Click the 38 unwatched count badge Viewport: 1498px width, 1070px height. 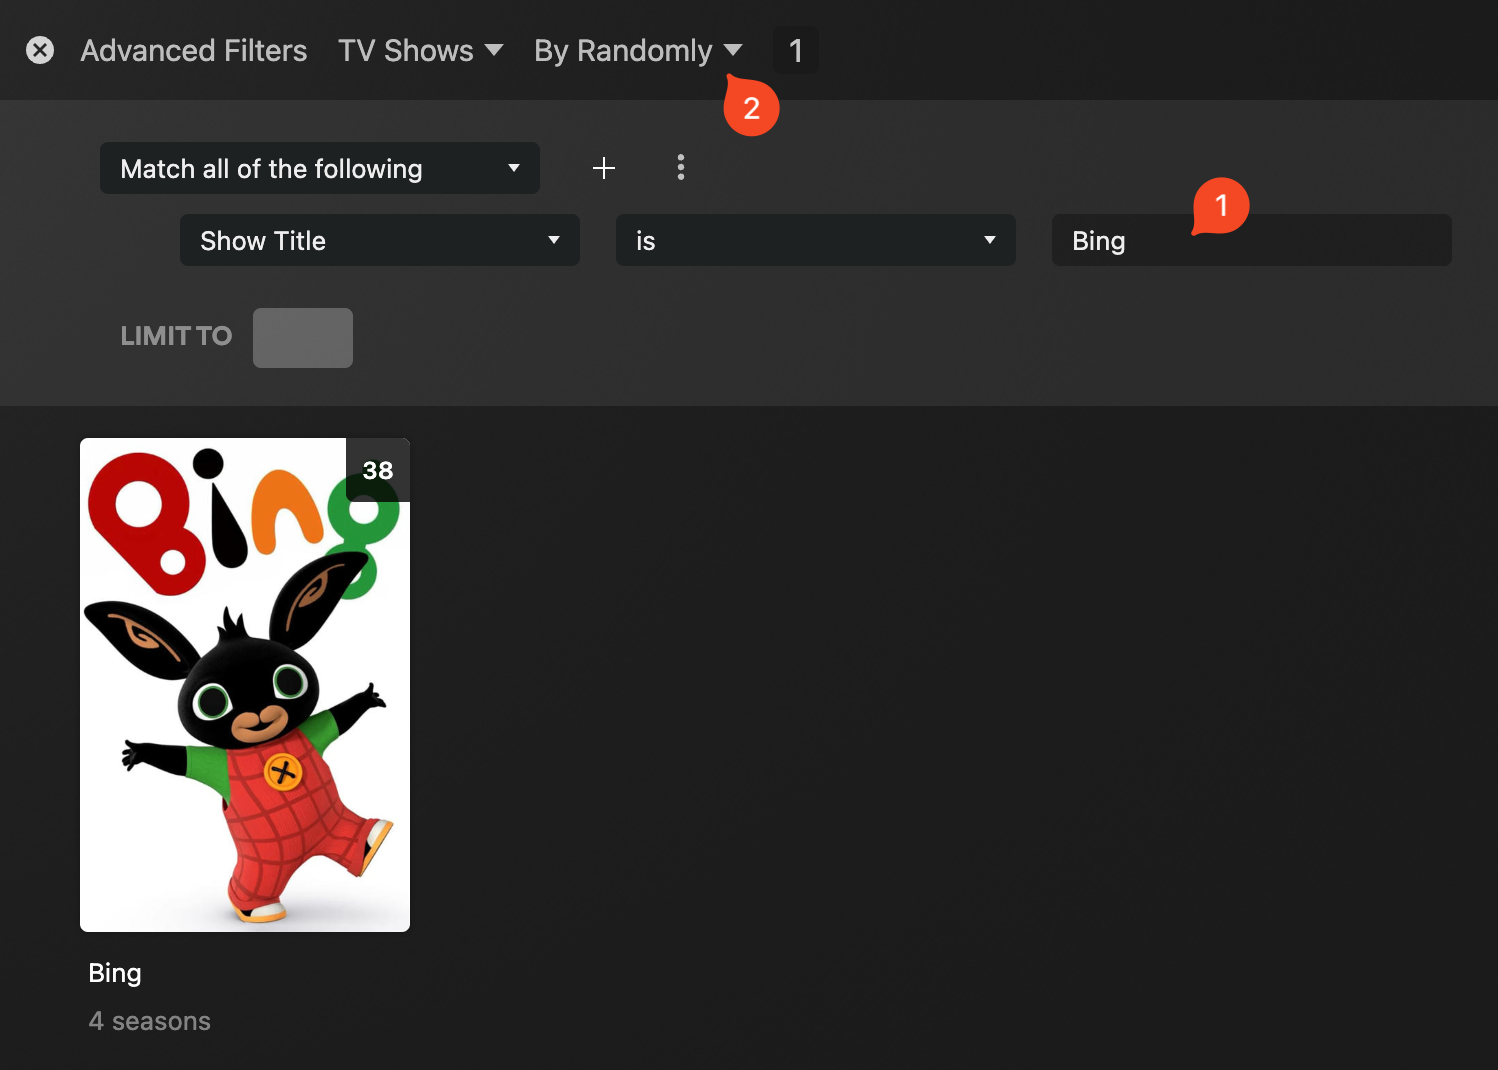pos(378,470)
